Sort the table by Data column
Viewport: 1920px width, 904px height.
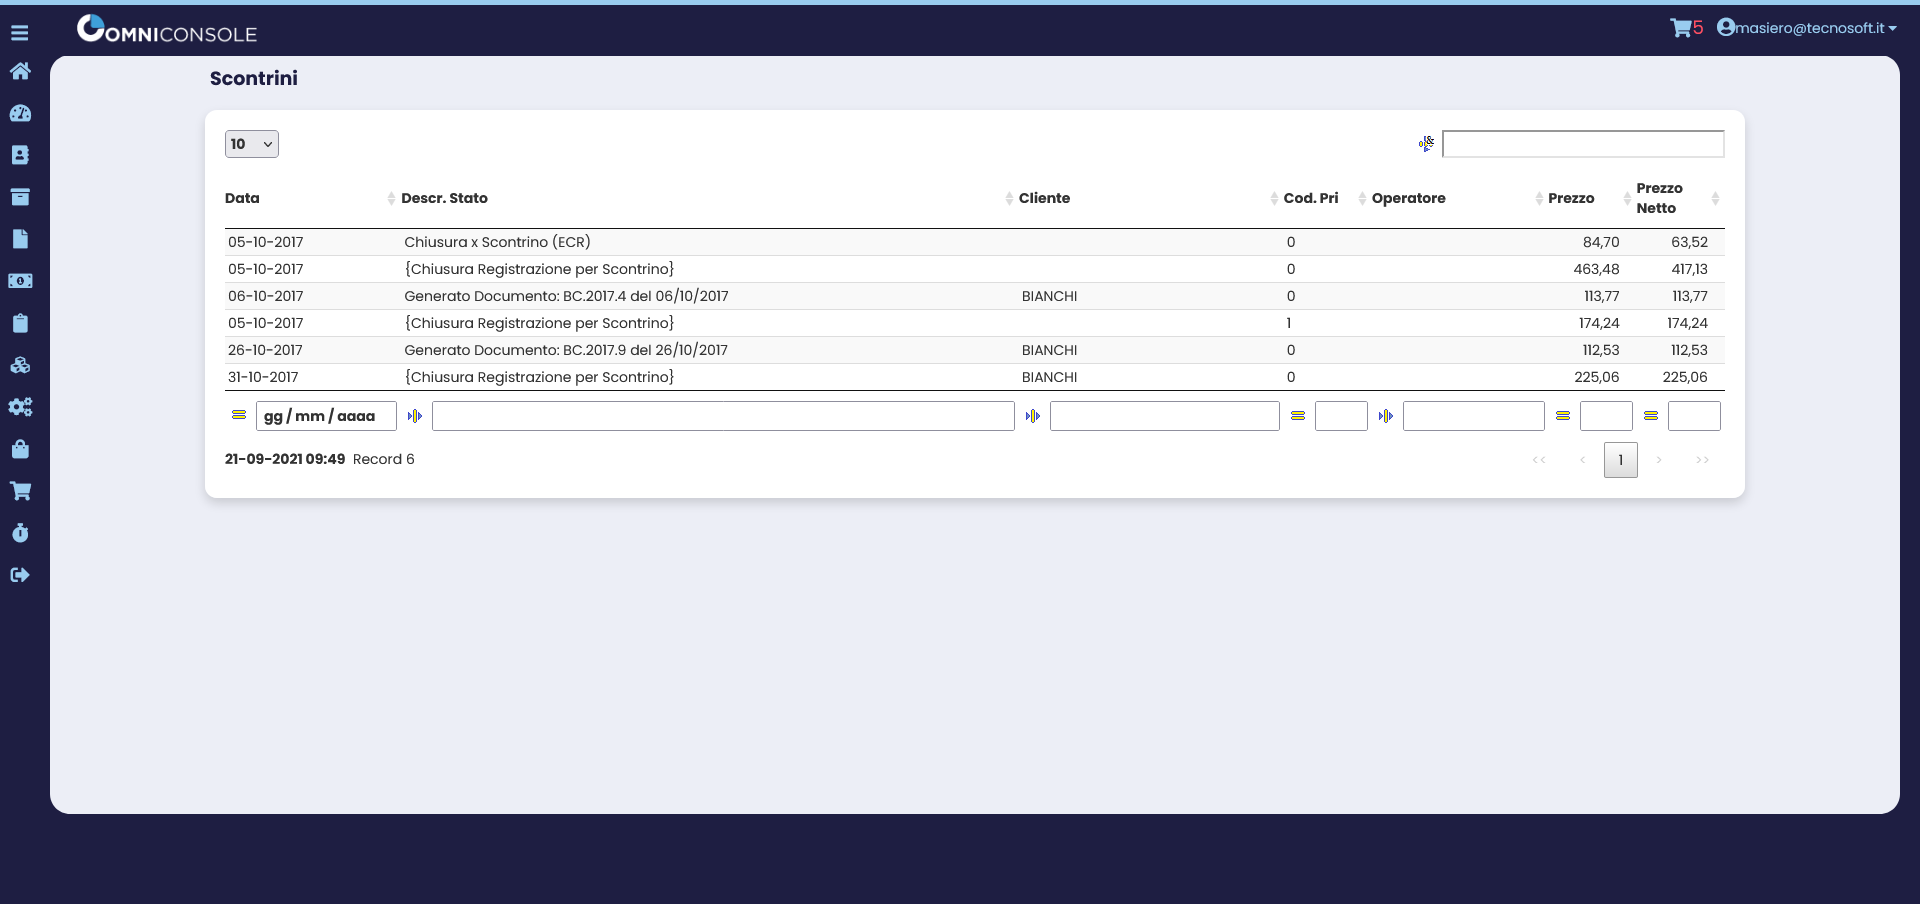[x=242, y=198]
